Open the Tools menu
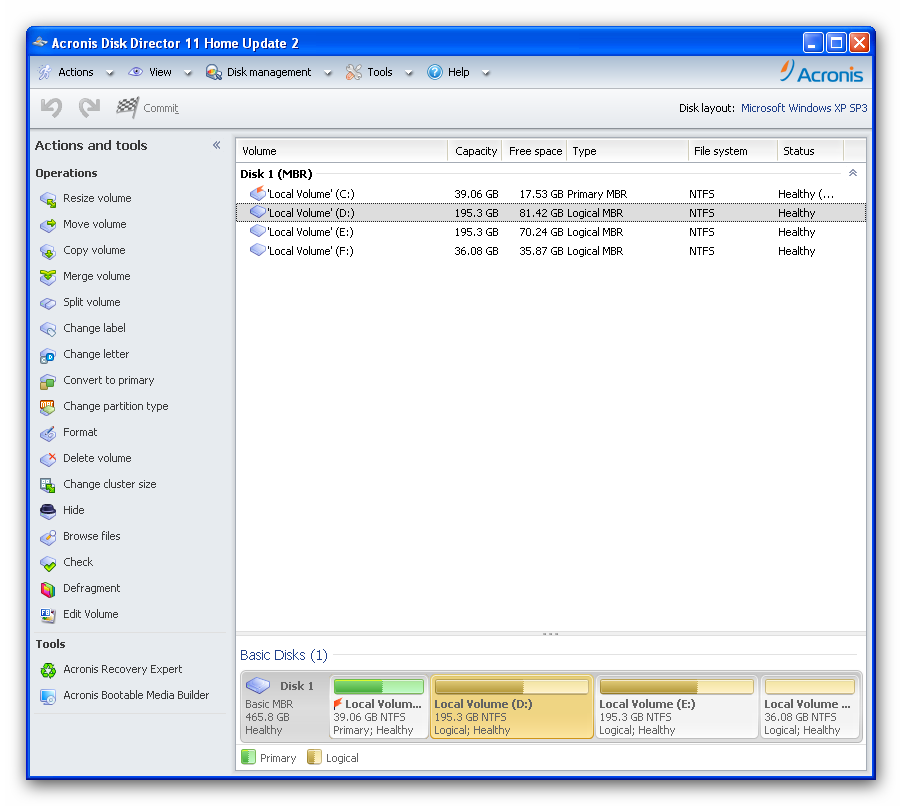Screen dimensions: 902x806 (380, 72)
